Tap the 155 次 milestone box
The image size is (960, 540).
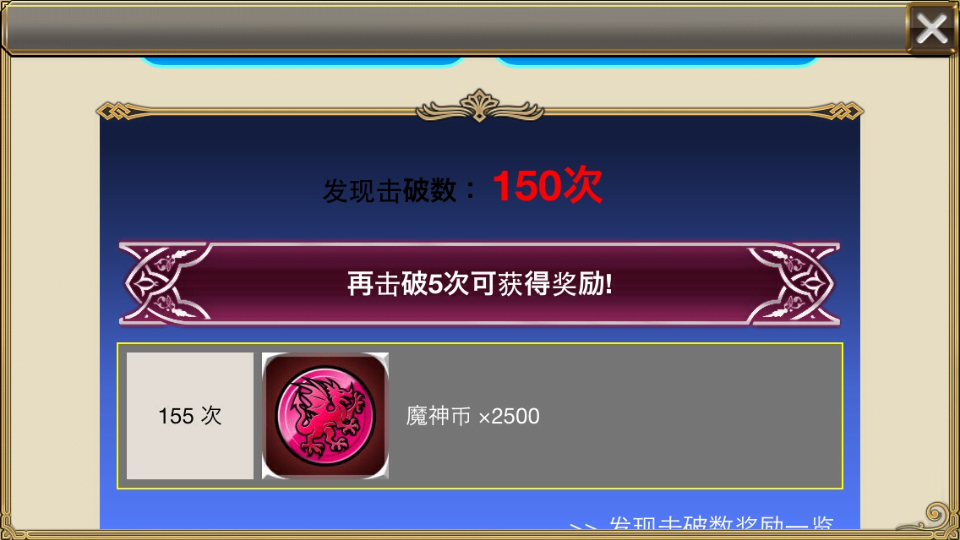(190, 416)
